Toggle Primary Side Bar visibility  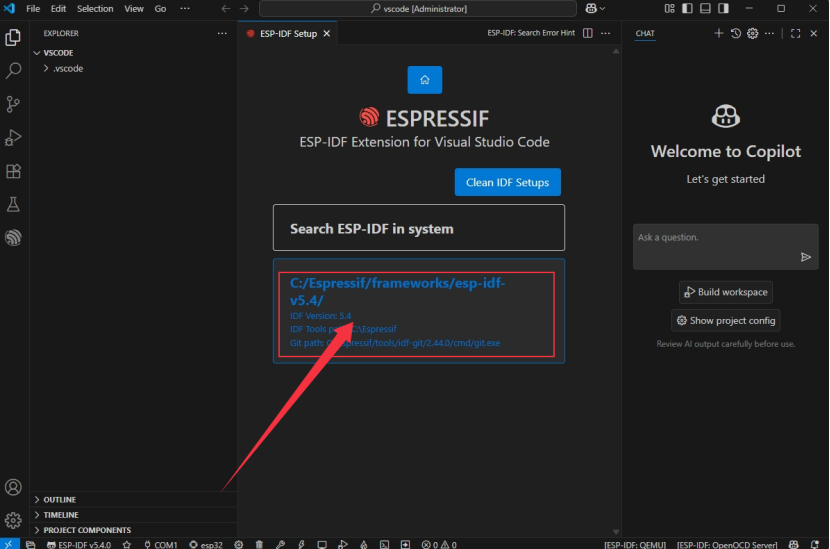[x=687, y=8]
